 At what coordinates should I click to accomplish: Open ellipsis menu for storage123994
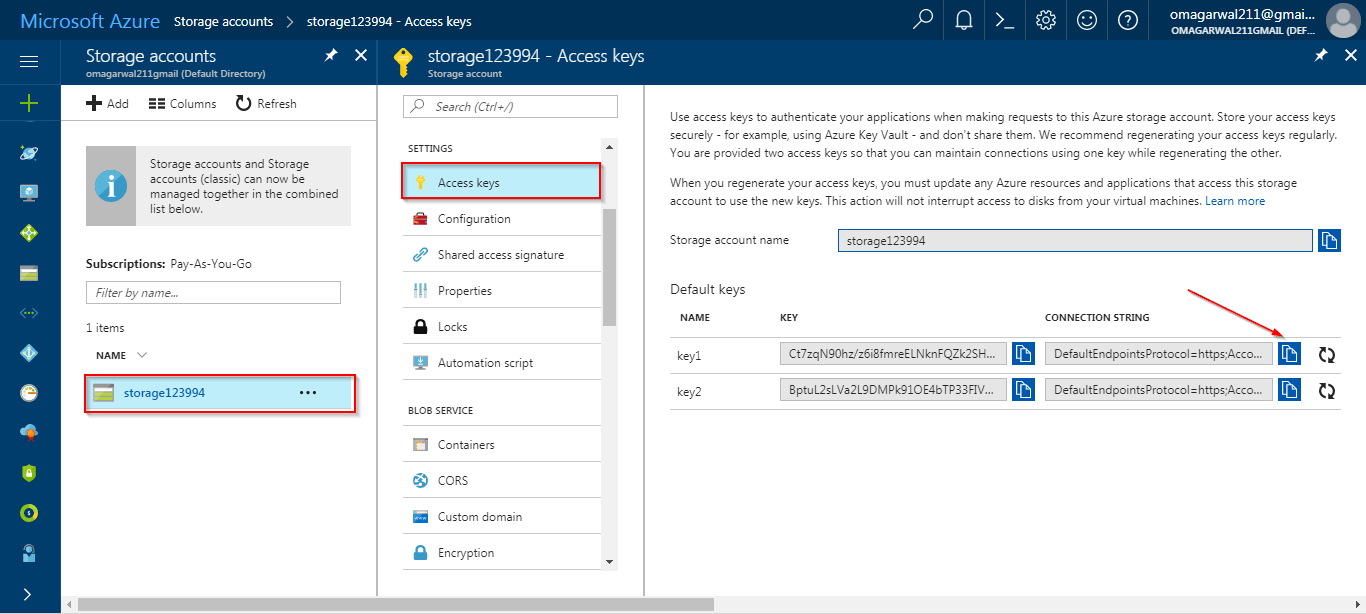pos(308,393)
